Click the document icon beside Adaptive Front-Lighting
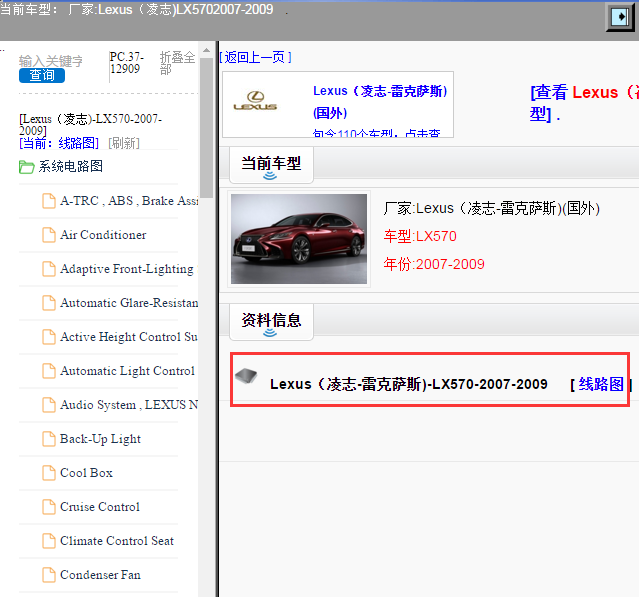The image size is (639, 597). point(49,269)
